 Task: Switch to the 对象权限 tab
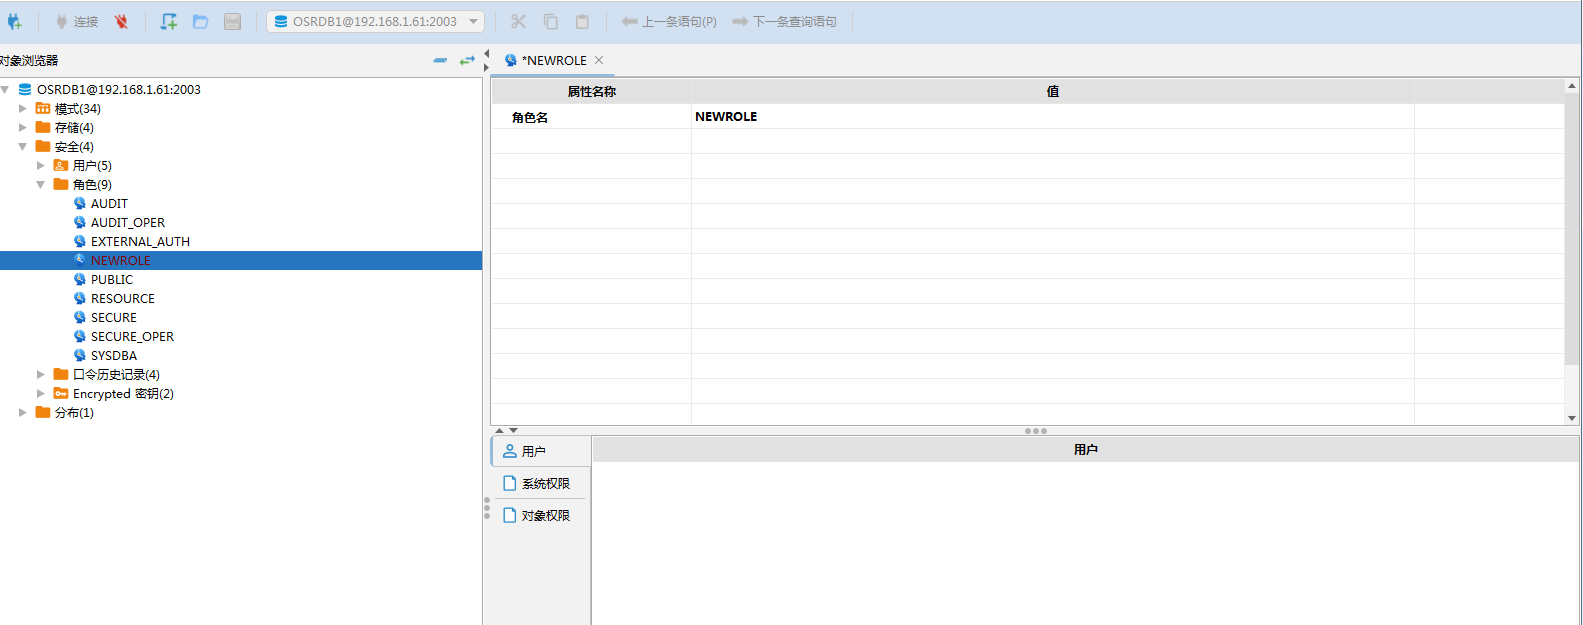click(540, 515)
